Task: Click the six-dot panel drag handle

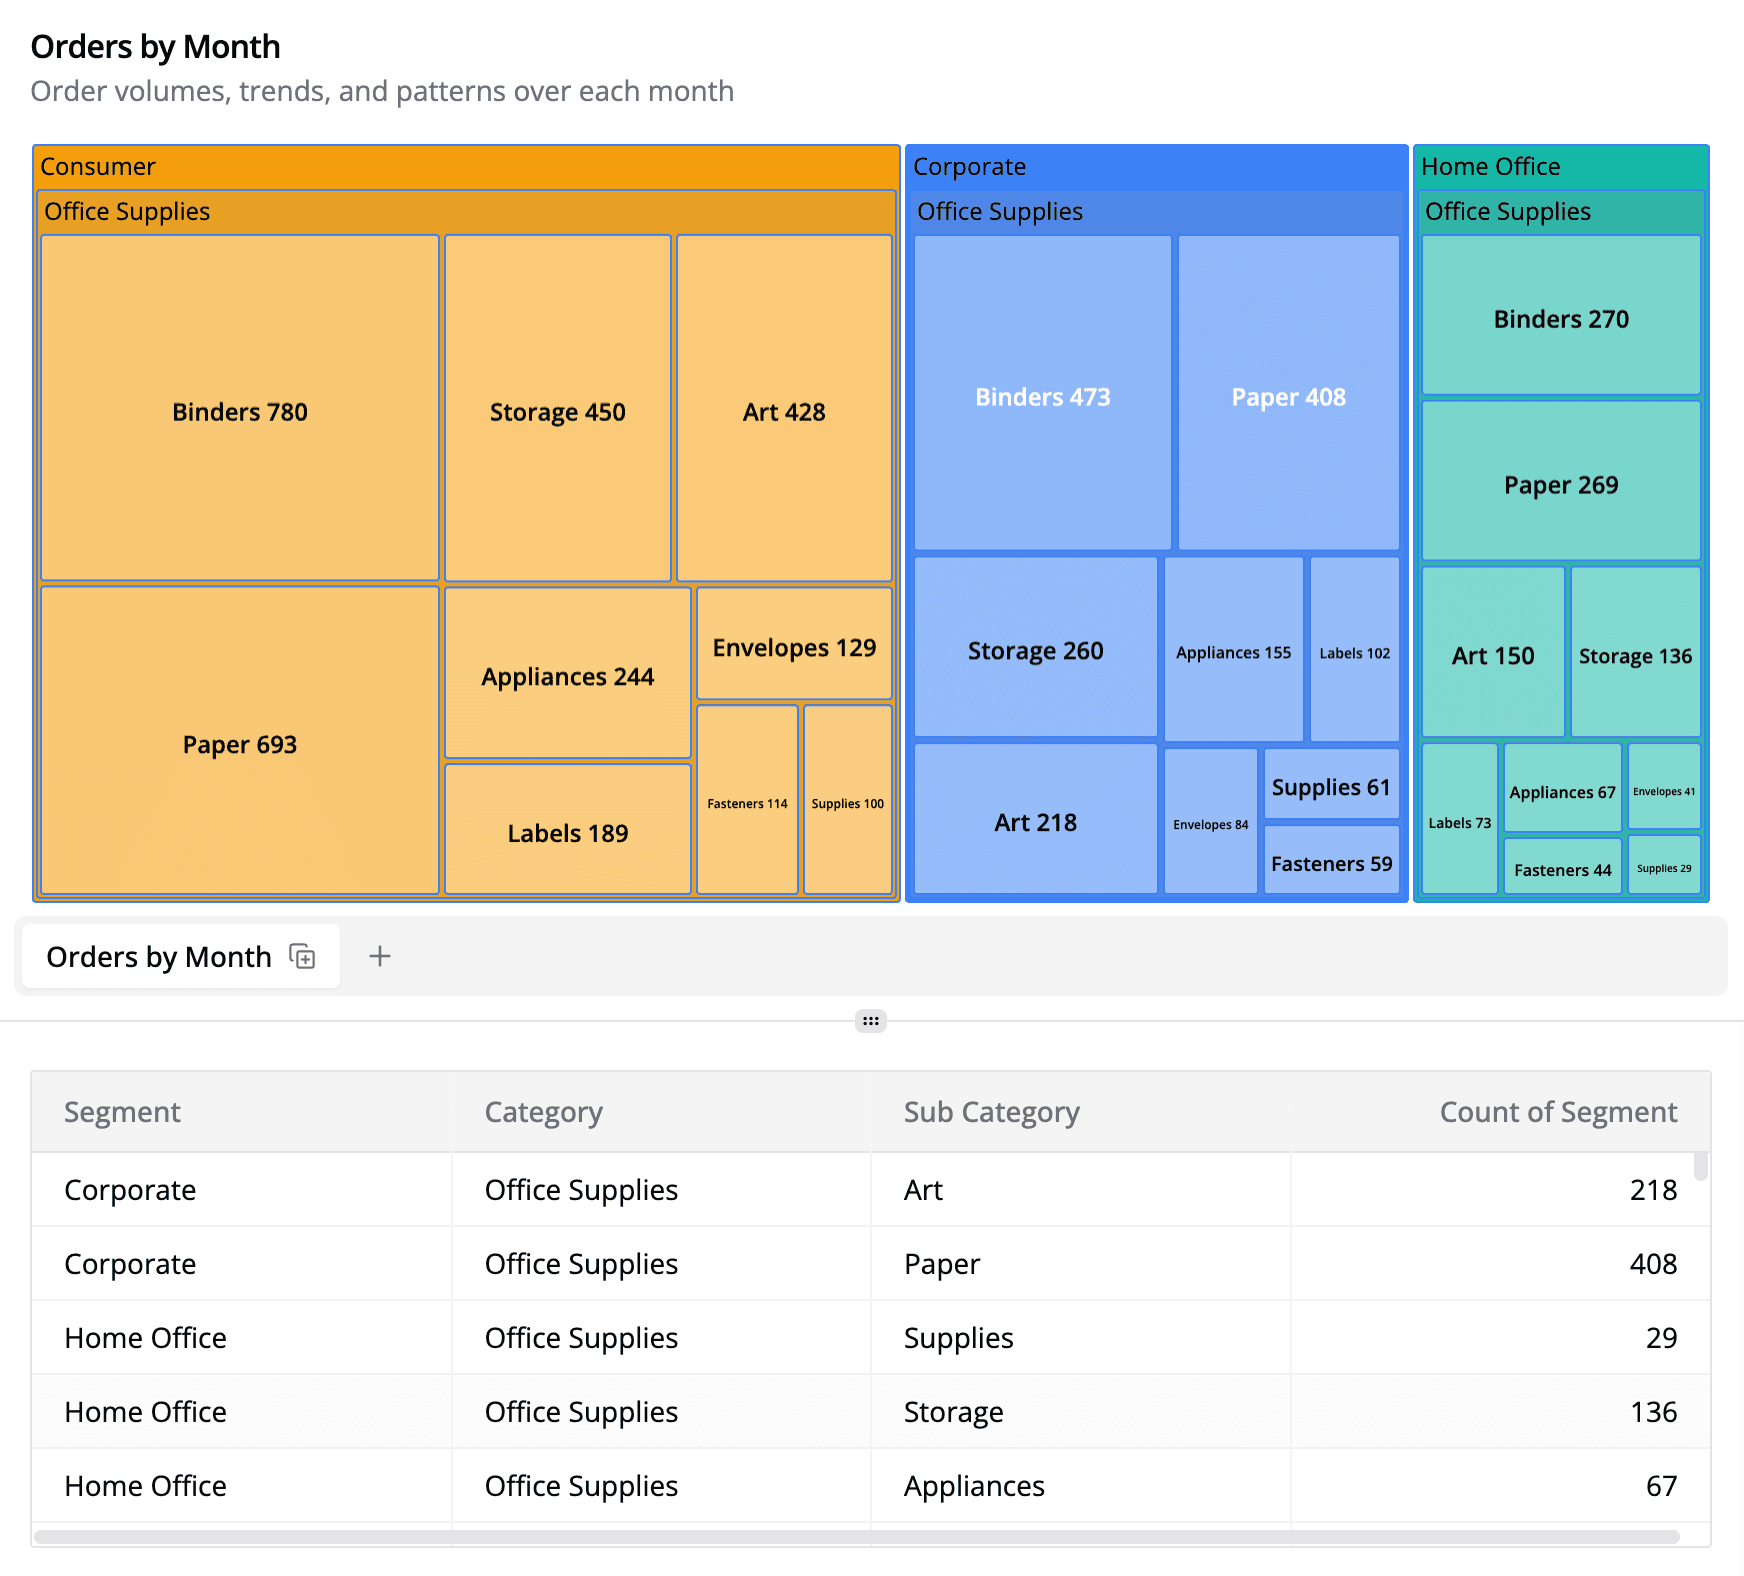Action: tap(870, 1020)
